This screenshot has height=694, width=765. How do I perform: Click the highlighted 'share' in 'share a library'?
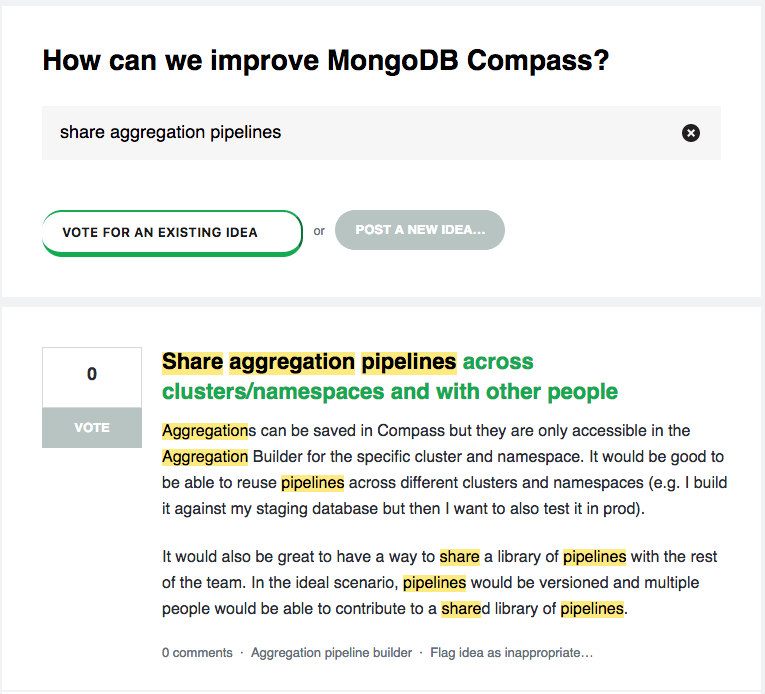tap(460, 556)
